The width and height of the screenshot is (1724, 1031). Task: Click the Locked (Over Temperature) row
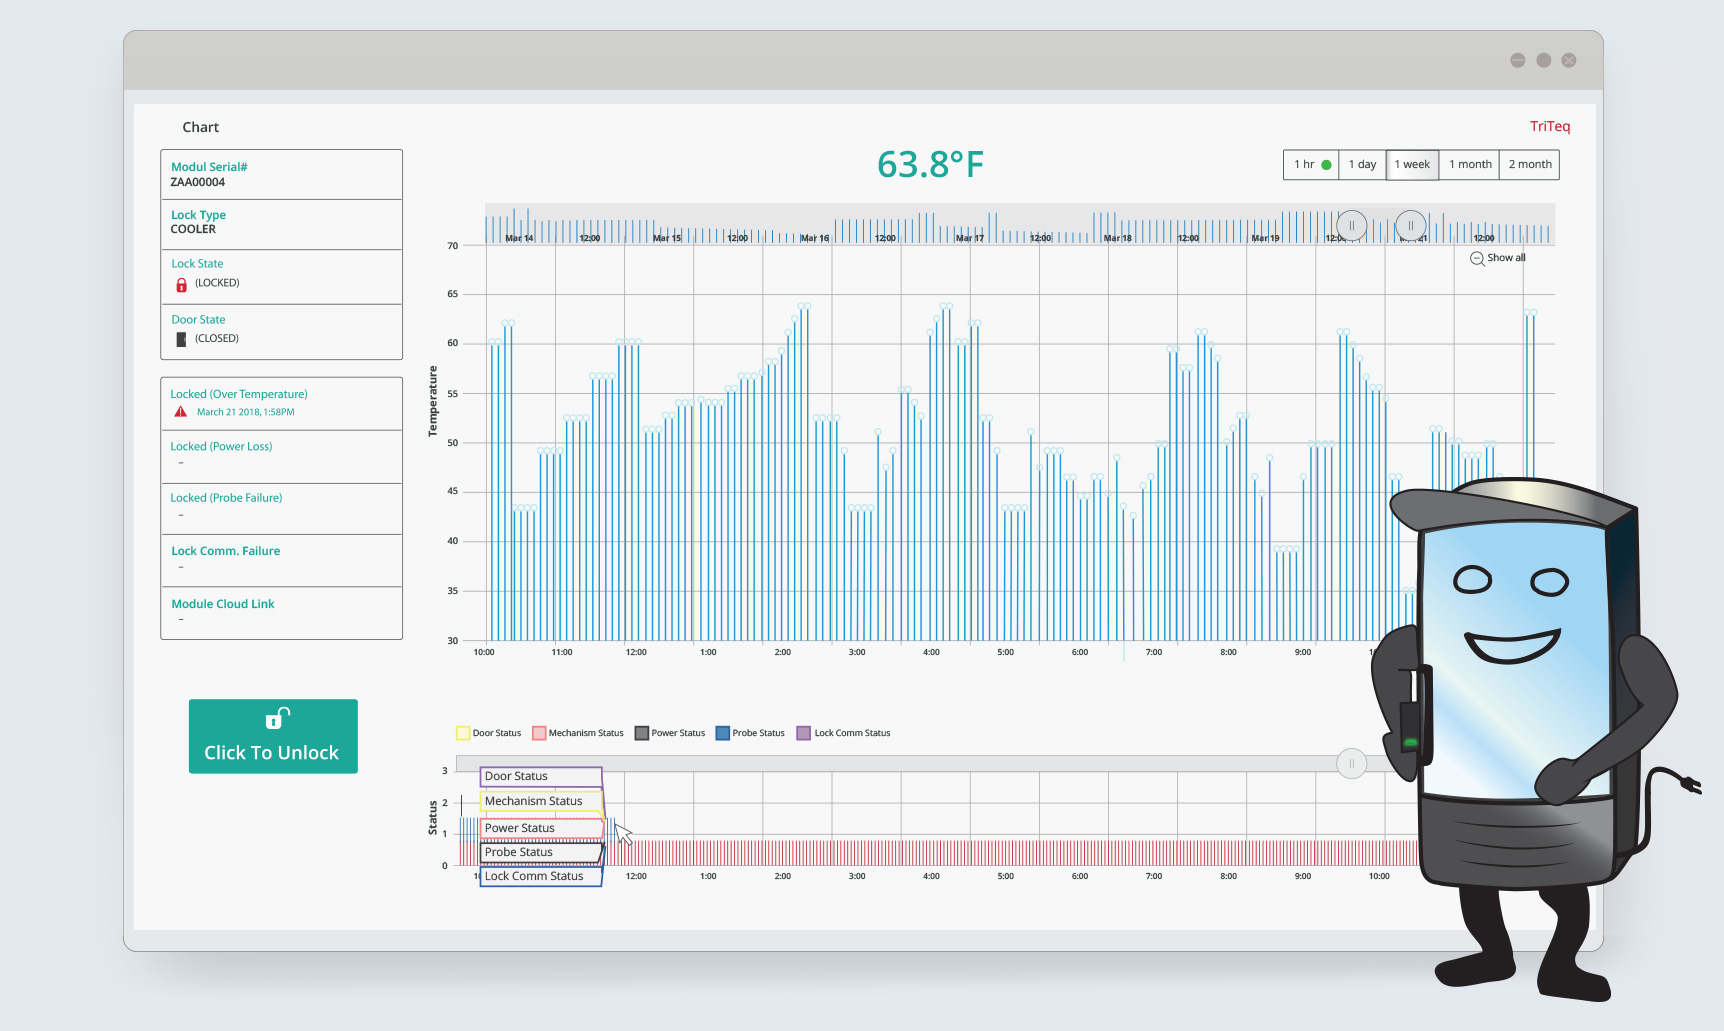click(281, 403)
